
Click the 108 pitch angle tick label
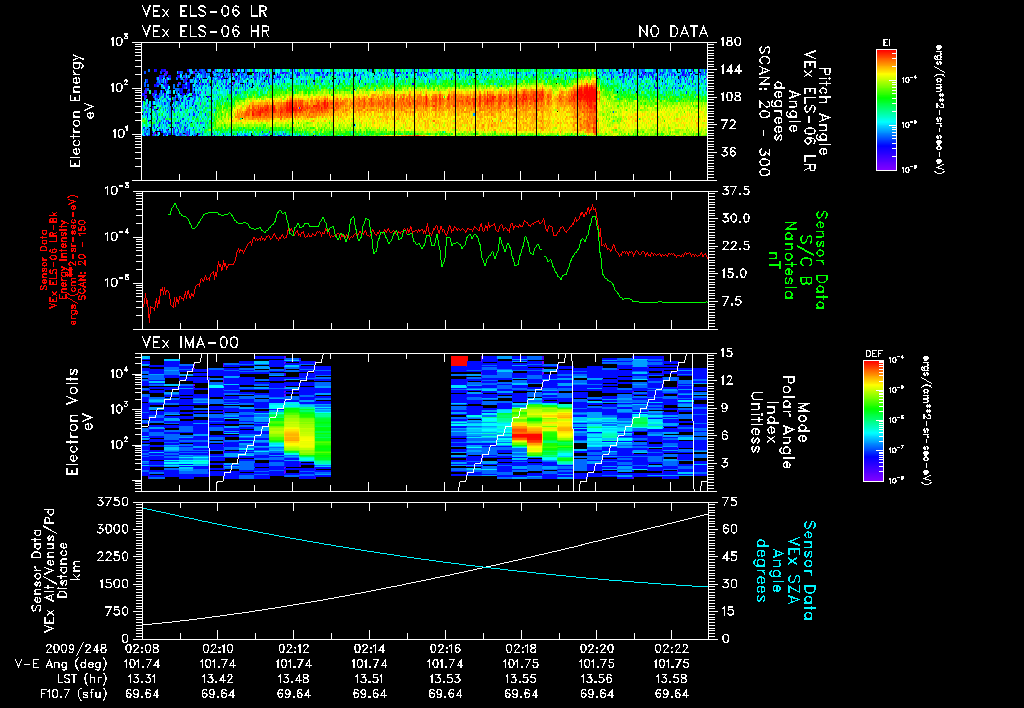click(x=730, y=97)
